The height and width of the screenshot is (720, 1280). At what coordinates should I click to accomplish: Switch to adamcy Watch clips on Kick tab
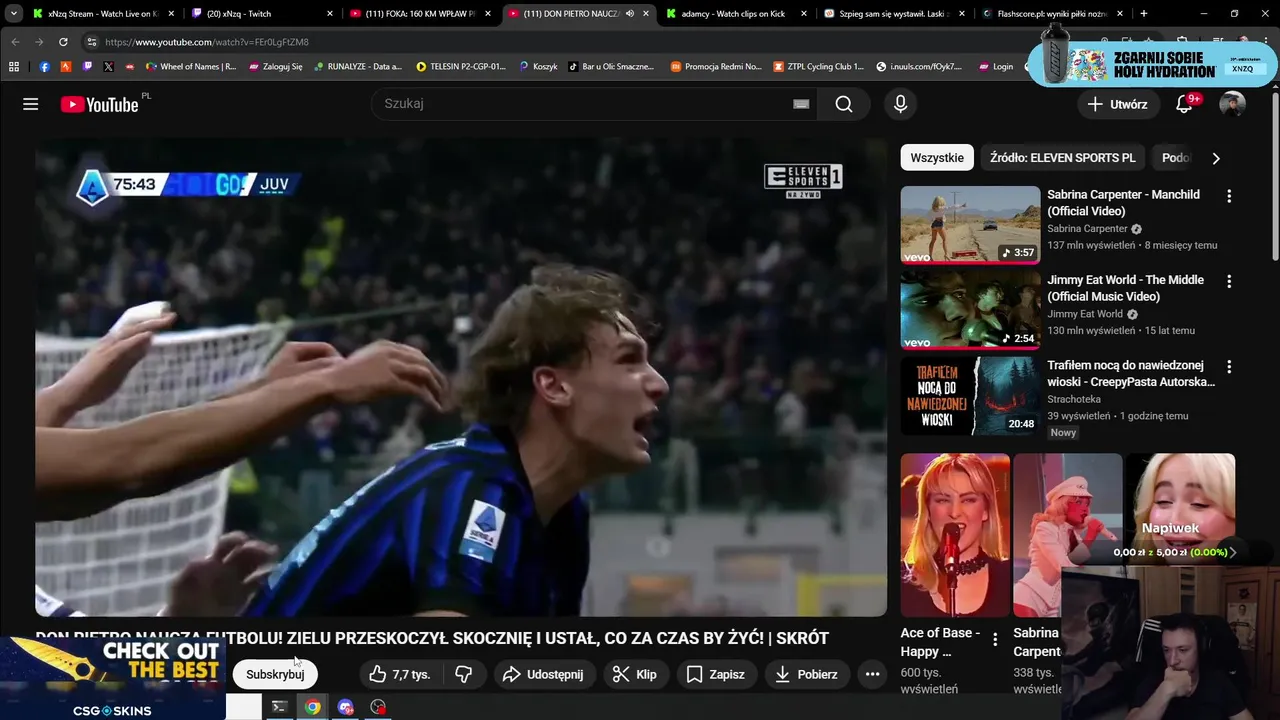(734, 14)
